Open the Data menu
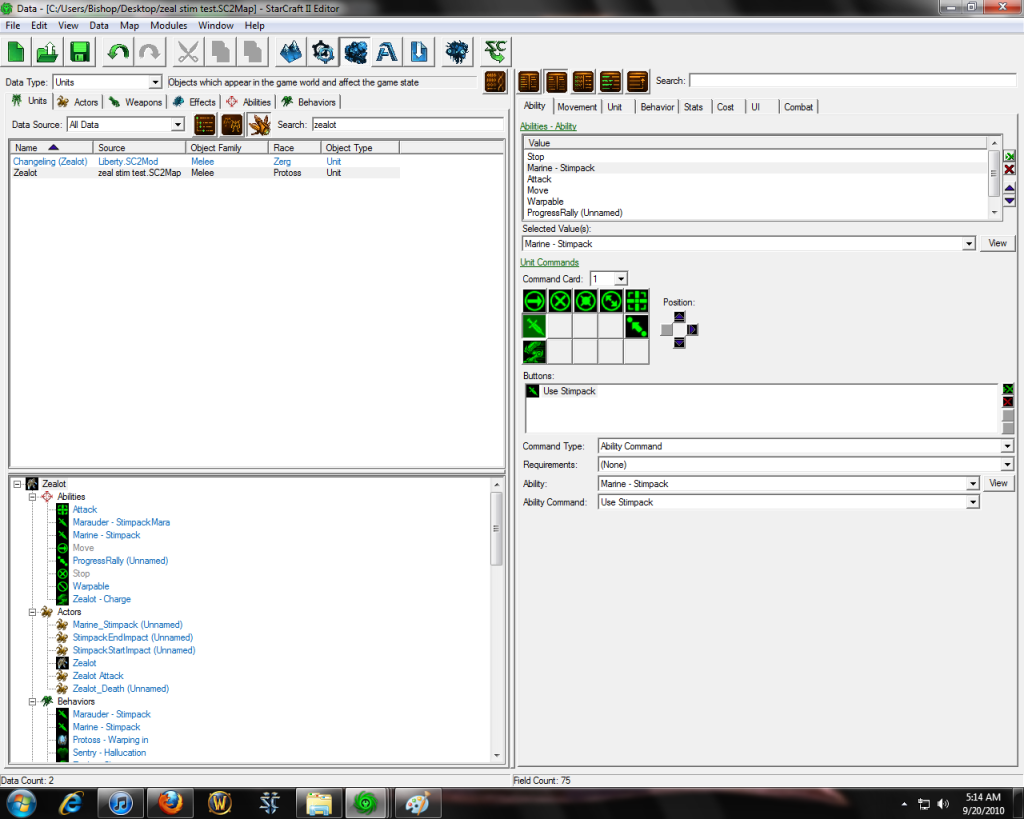This screenshot has height=819, width=1024. (99, 25)
